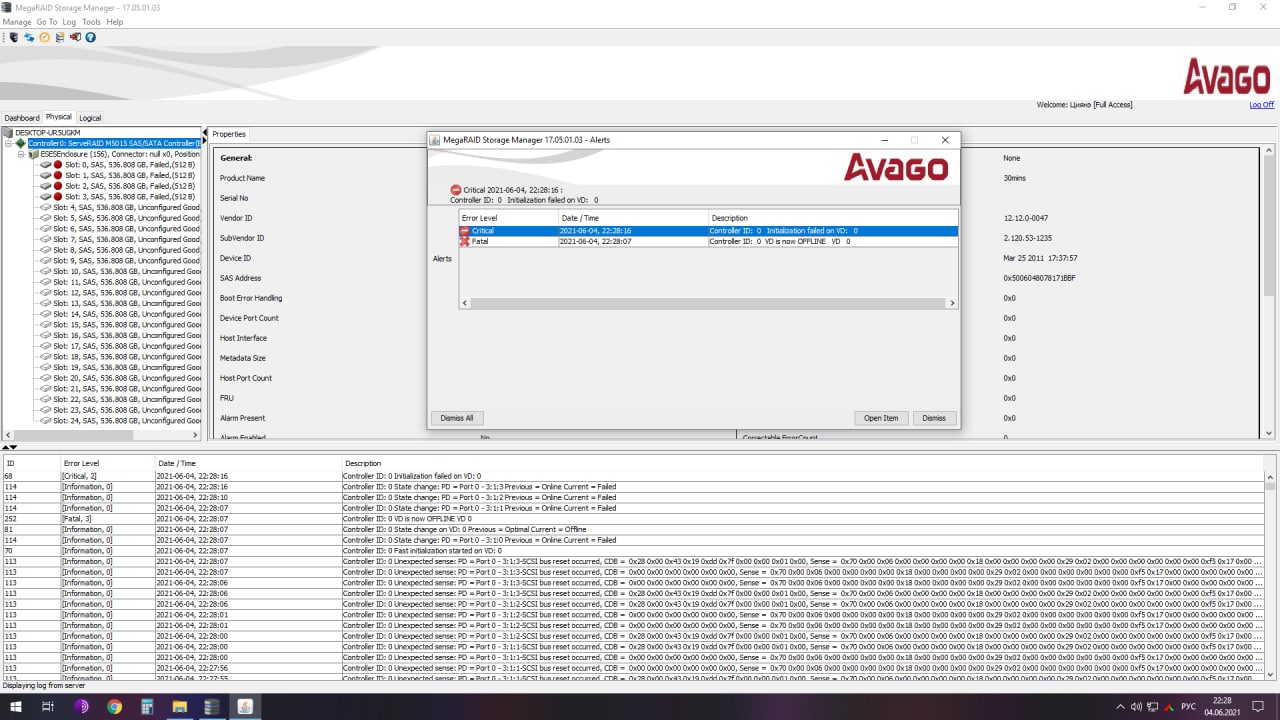Click the refresh arrows toolbar icon

29,37
